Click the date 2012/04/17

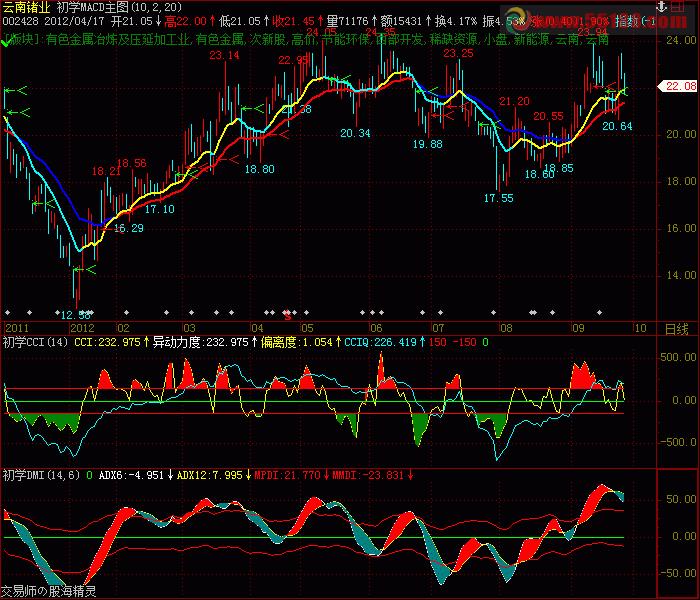point(74,21)
